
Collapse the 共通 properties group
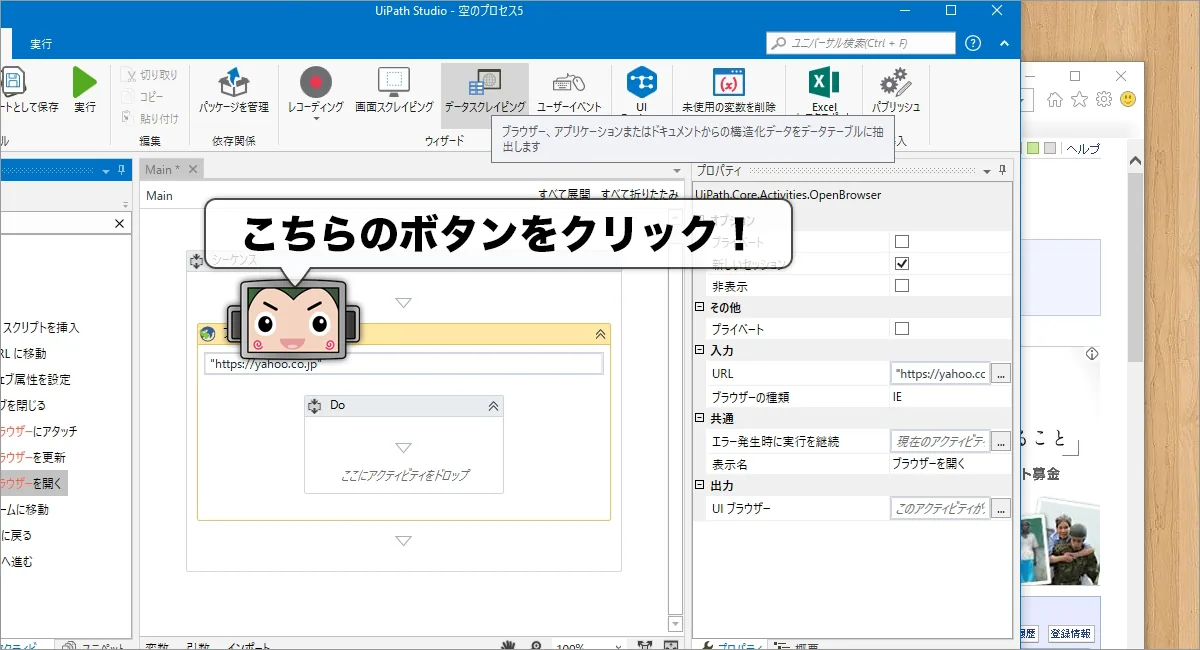[700, 418]
